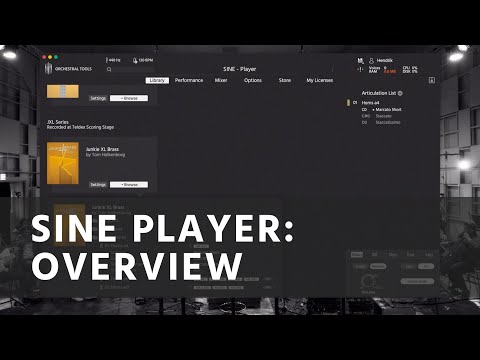Image resolution: width=480 pixels, height=360 pixels.
Task: Go to the Store tab
Action: (285, 80)
